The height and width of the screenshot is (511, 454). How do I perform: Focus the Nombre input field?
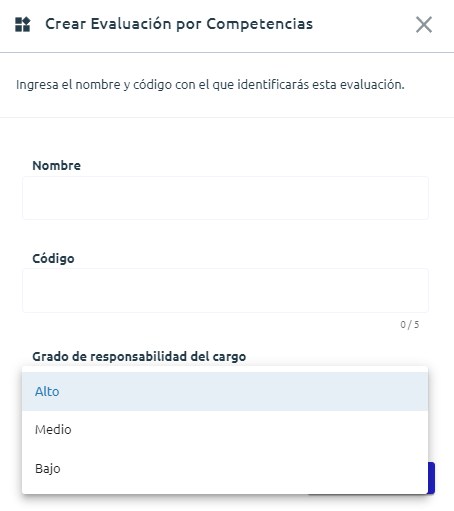(x=225, y=198)
